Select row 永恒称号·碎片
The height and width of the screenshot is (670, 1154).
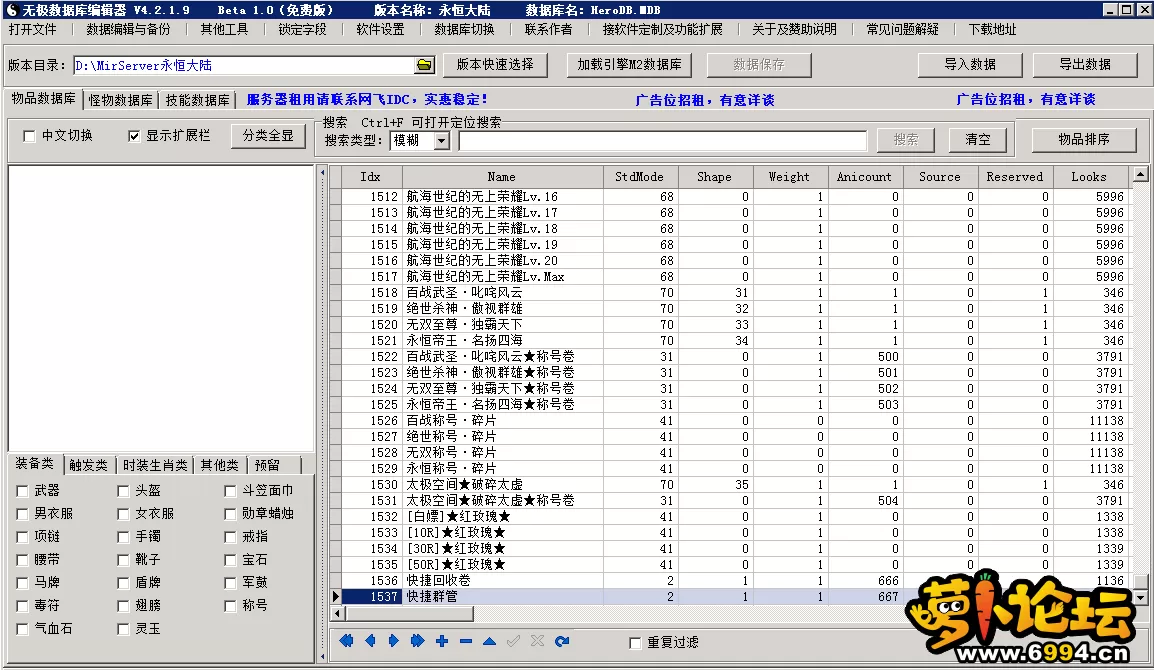click(729, 468)
